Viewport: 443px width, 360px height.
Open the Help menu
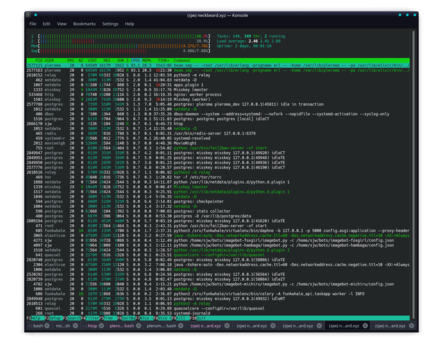coord(129,24)
